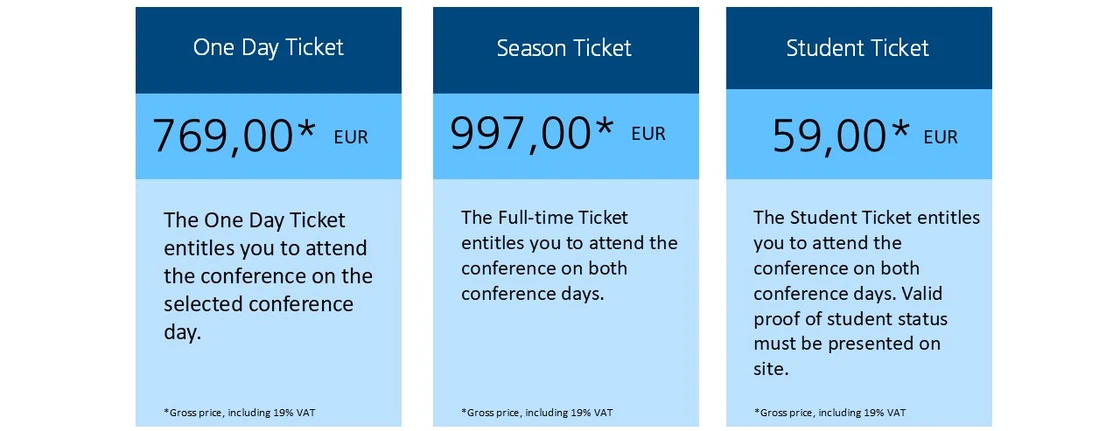Screen dimensions: 1120x431
Task: Click the EUR label beside 59,00
Action: point(941,137)
